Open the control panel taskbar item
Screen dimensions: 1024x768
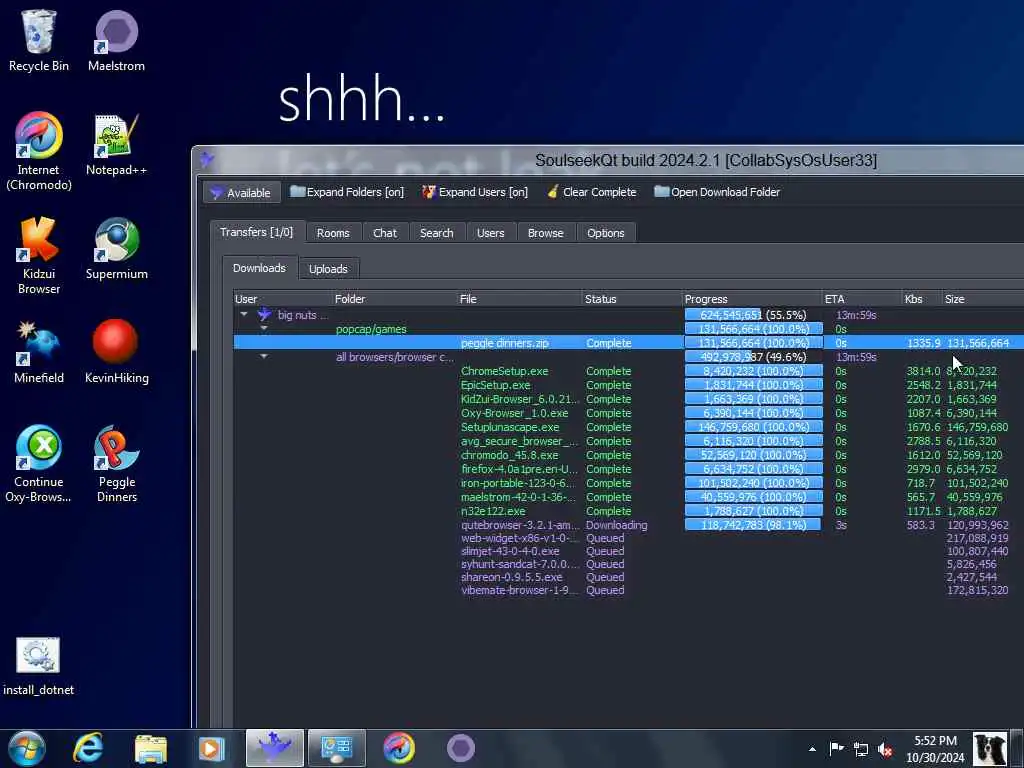coord(336,748)
